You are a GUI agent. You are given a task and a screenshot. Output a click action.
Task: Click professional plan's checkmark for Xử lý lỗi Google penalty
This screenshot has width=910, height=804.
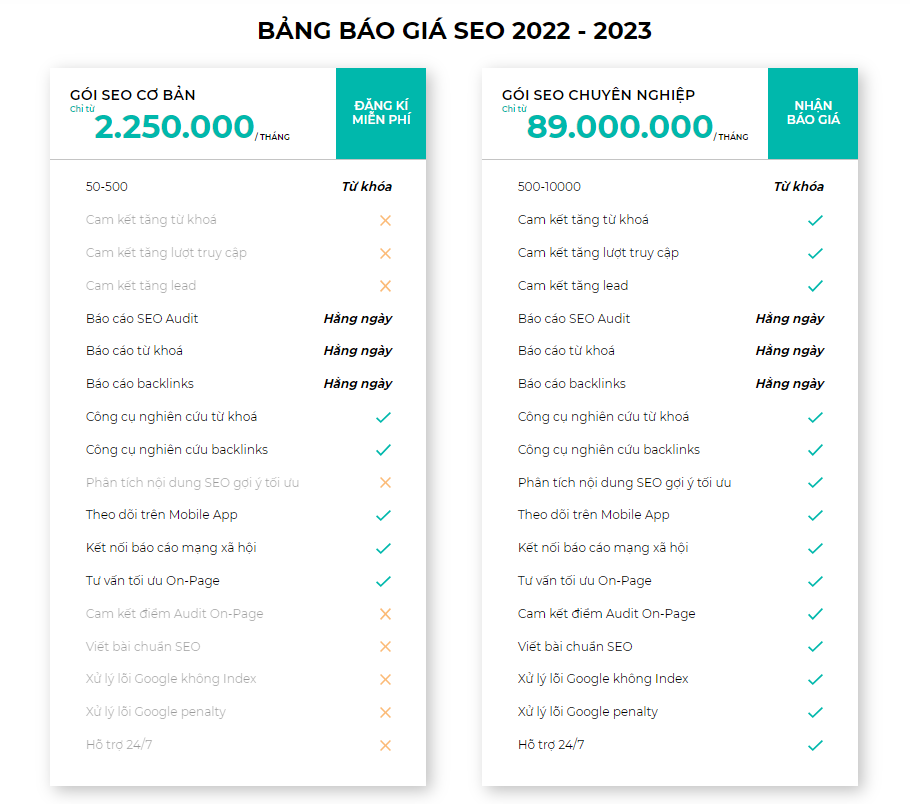[x=815, y=713]
